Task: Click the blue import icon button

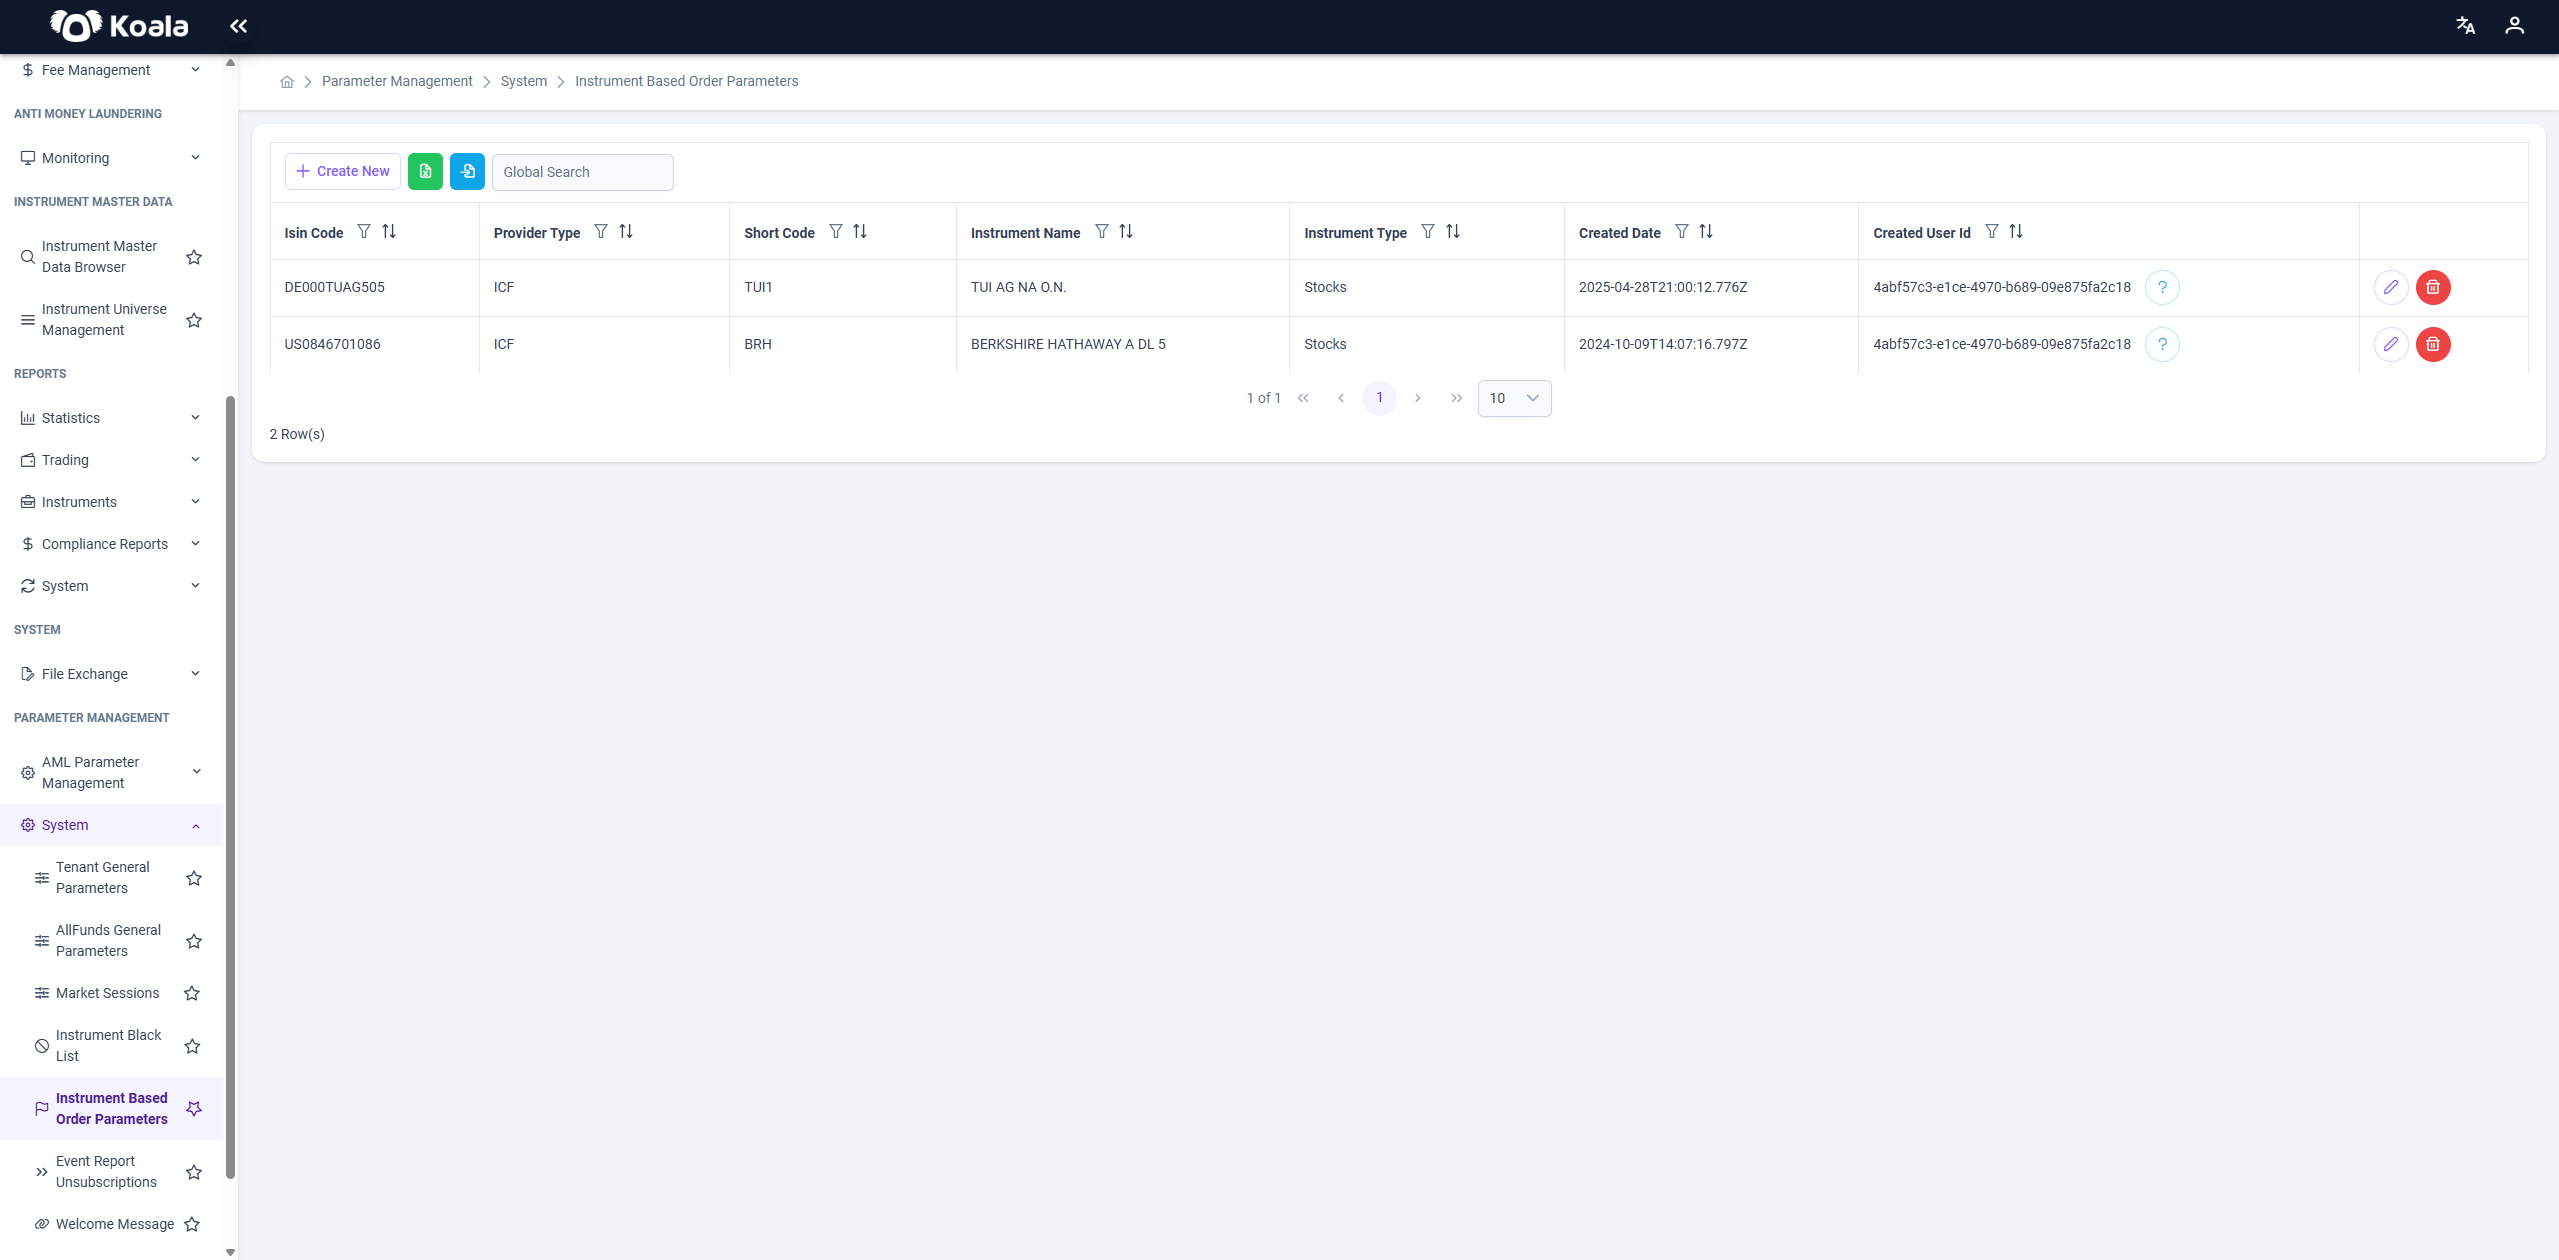Action: (x=467, y=171)
